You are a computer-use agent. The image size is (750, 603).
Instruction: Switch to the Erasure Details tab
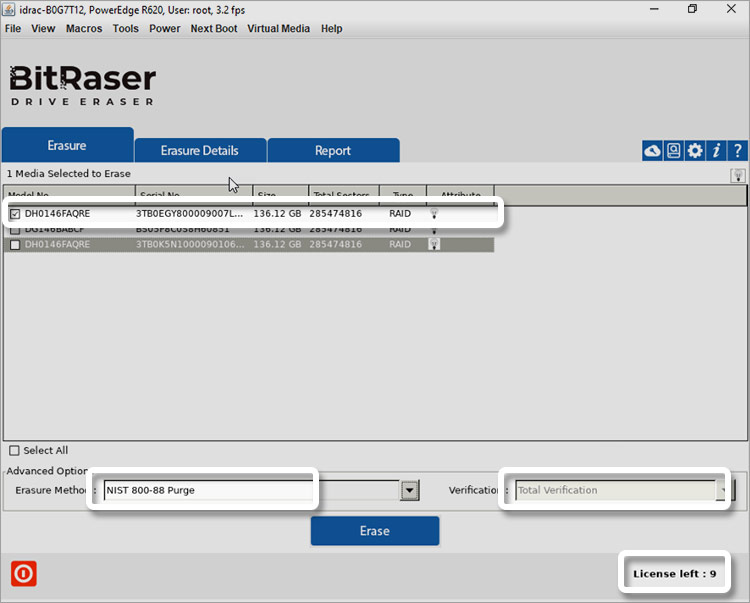[200, 150]
